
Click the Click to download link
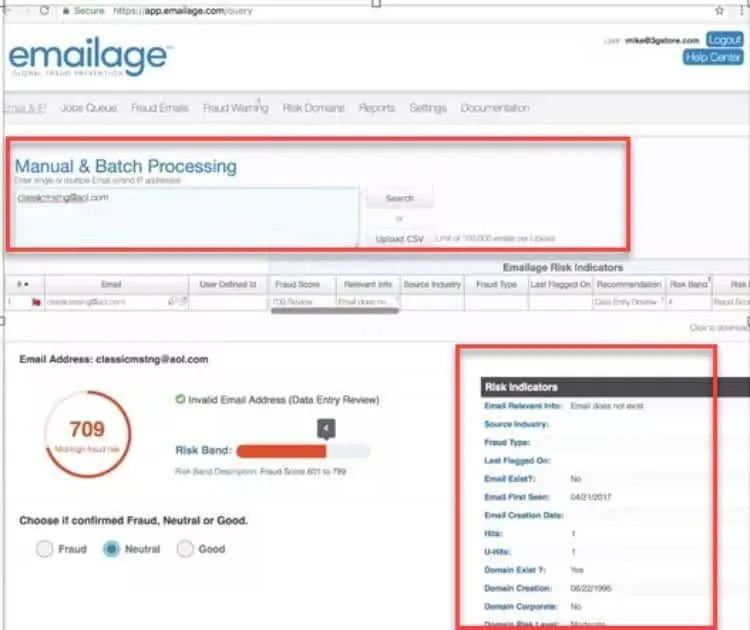pos(719,328)
